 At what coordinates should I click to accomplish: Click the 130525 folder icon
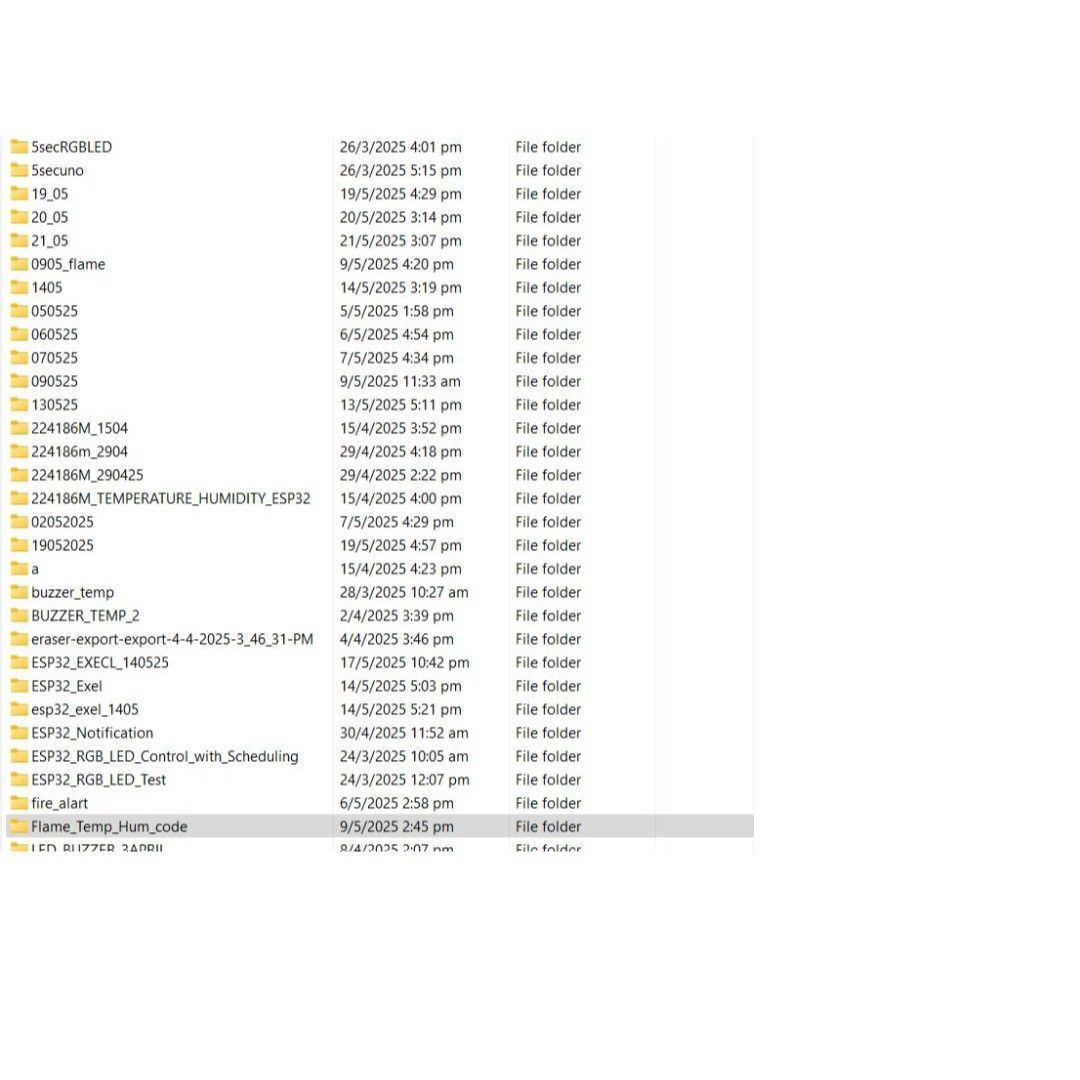[x=19, y=404]
